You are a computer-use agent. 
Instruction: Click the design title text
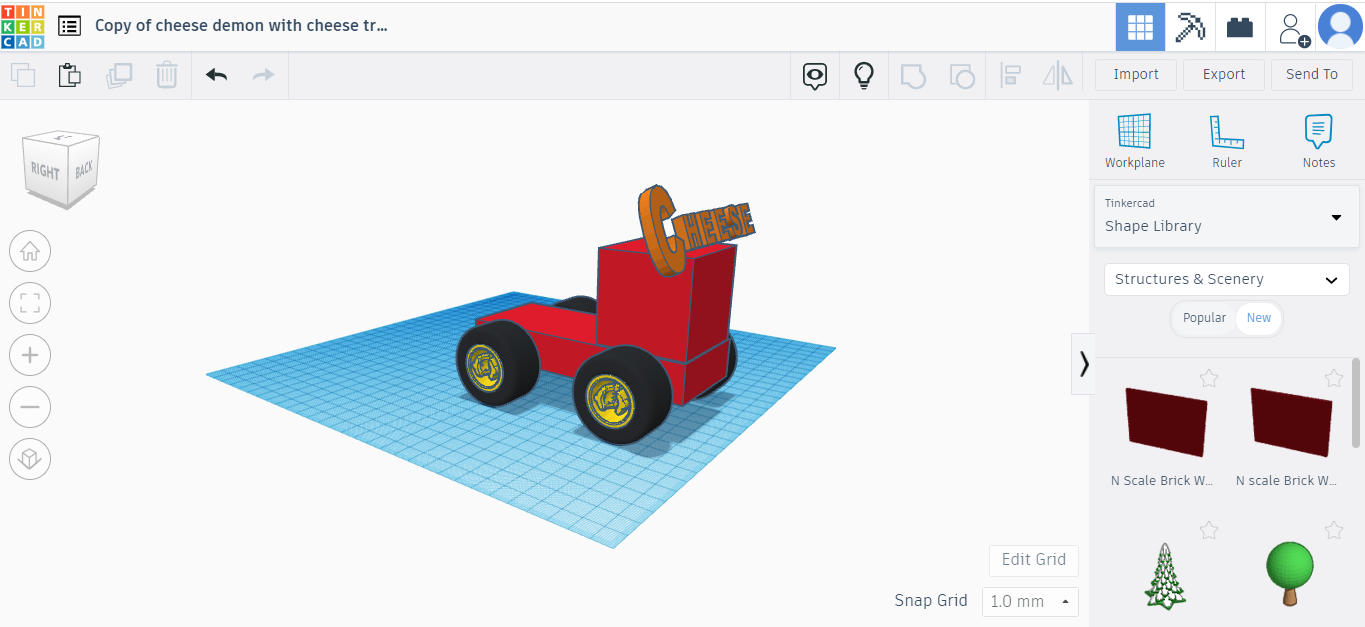(x=241, y=26)
